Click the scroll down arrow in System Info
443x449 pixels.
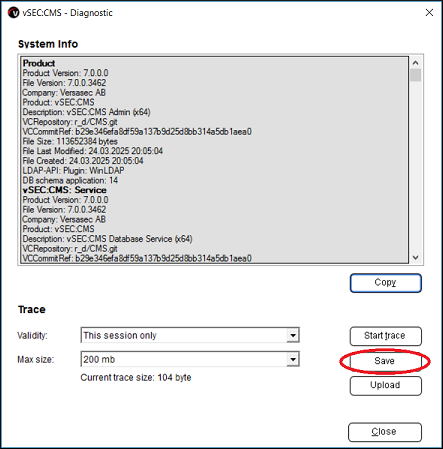click(415, 257)
